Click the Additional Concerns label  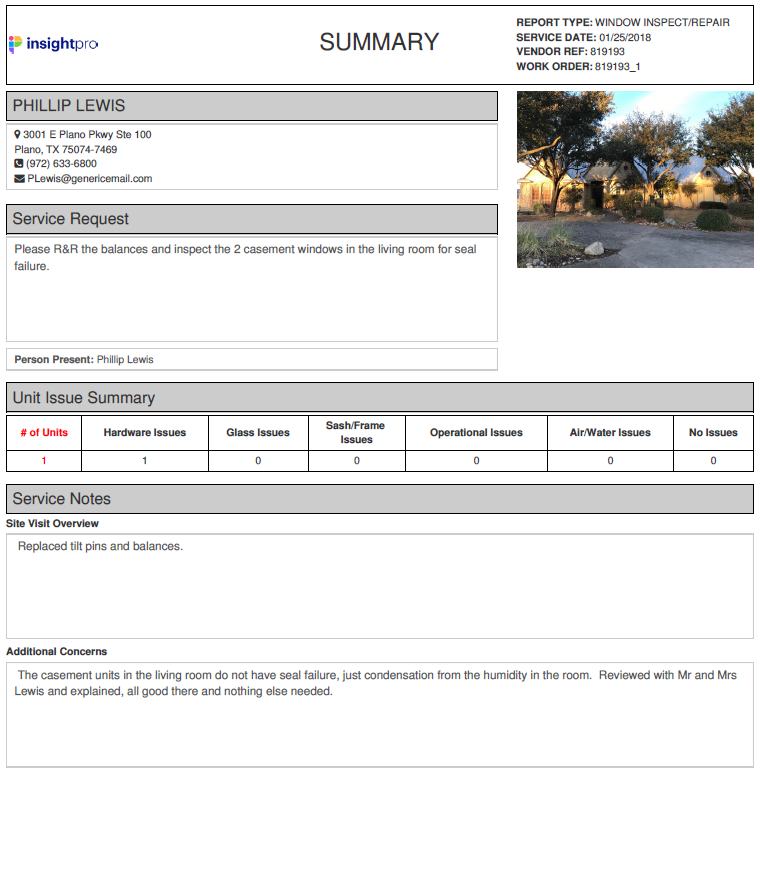[56, 651]
